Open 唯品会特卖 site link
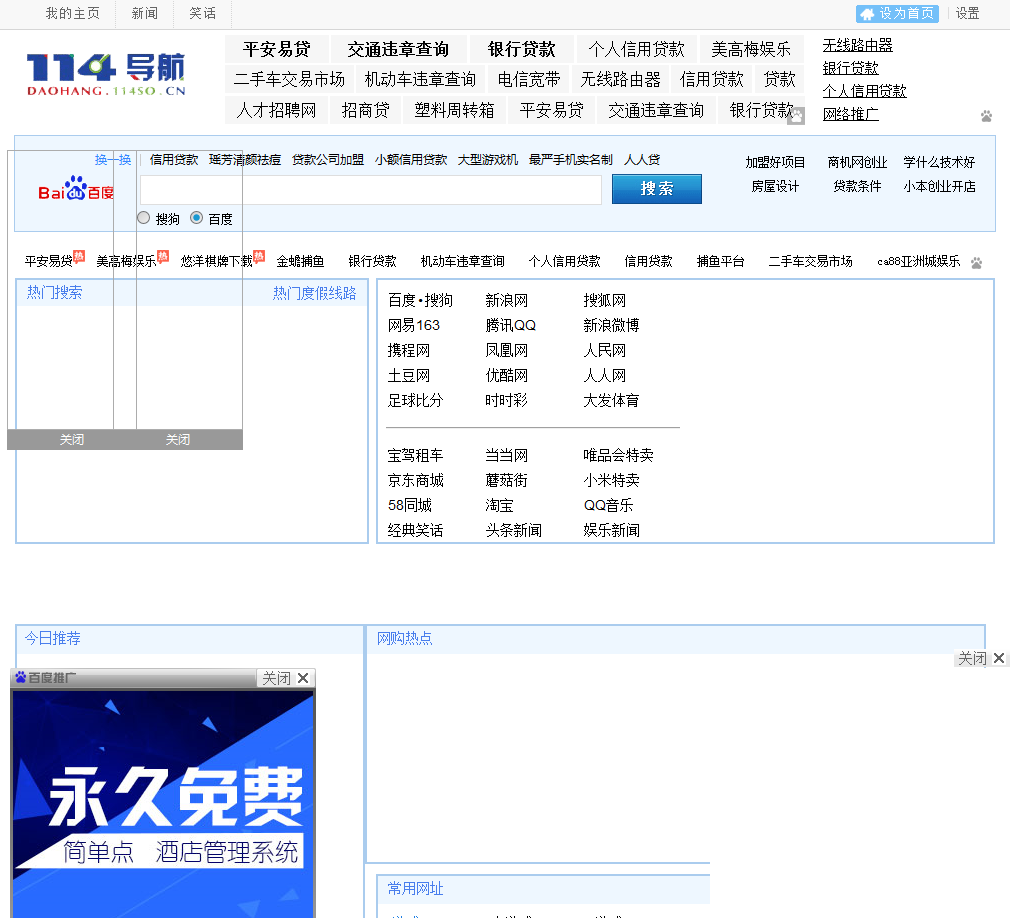1010x918 pixels. pos(618,455)
